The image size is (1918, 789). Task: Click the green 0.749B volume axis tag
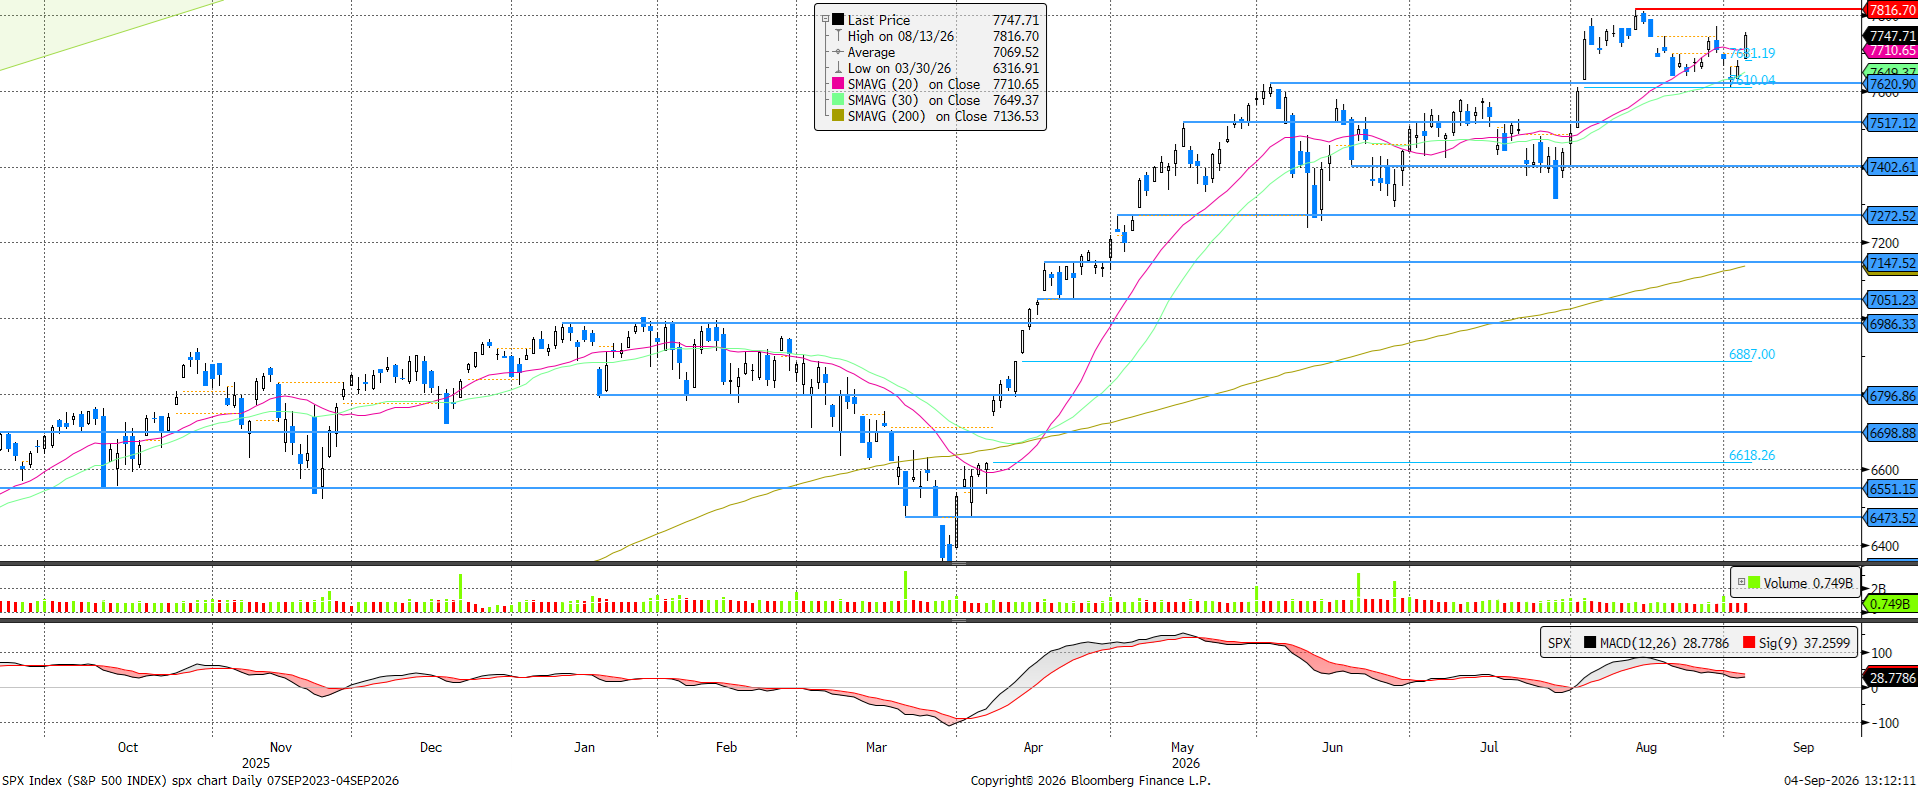coord(1890,604)
